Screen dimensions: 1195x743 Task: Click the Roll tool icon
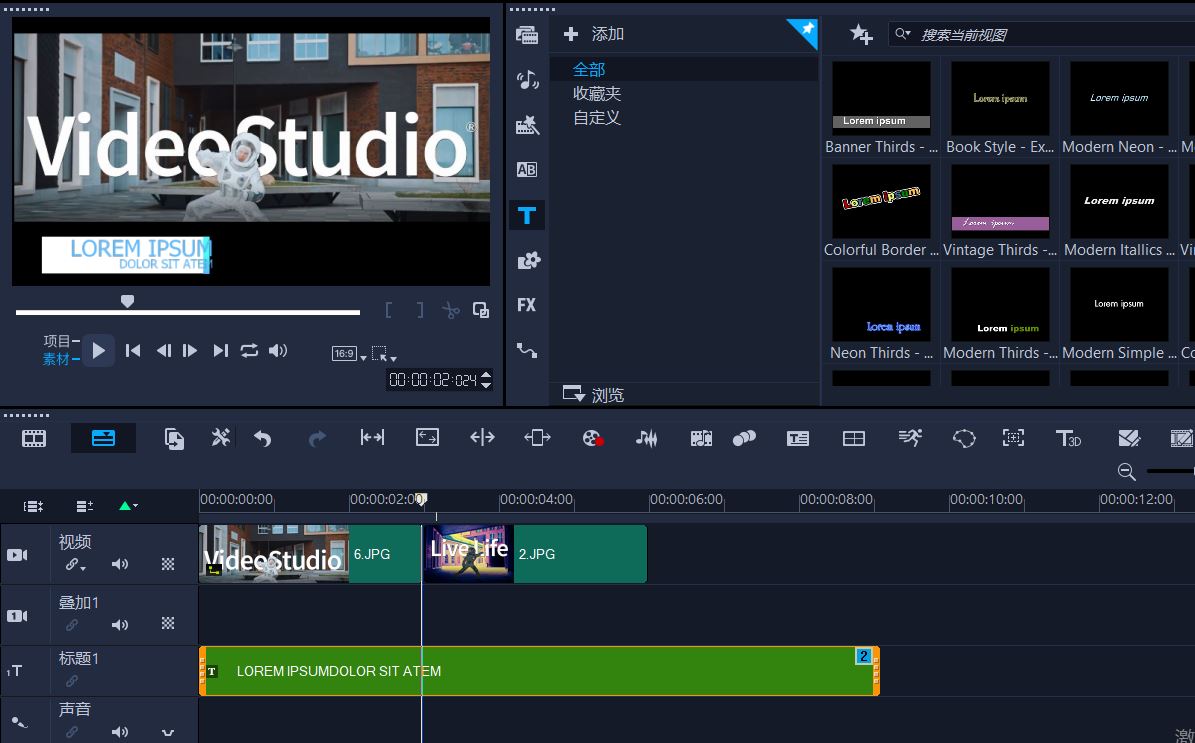(482, 437)
